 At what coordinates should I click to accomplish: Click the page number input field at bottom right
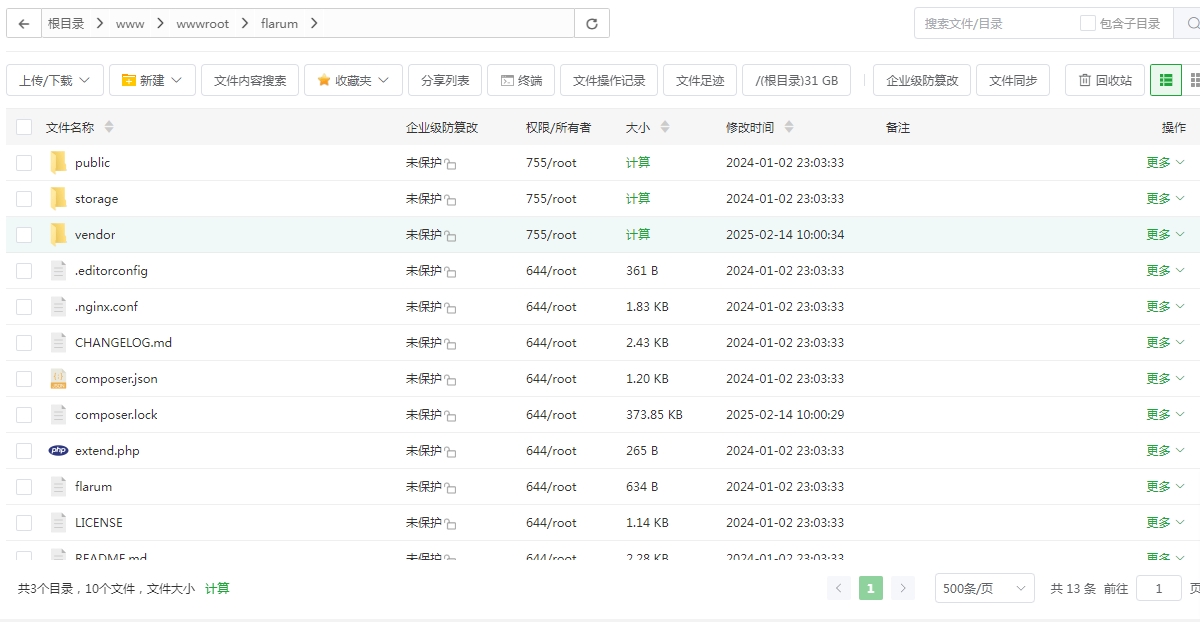tap(1158, 588)
